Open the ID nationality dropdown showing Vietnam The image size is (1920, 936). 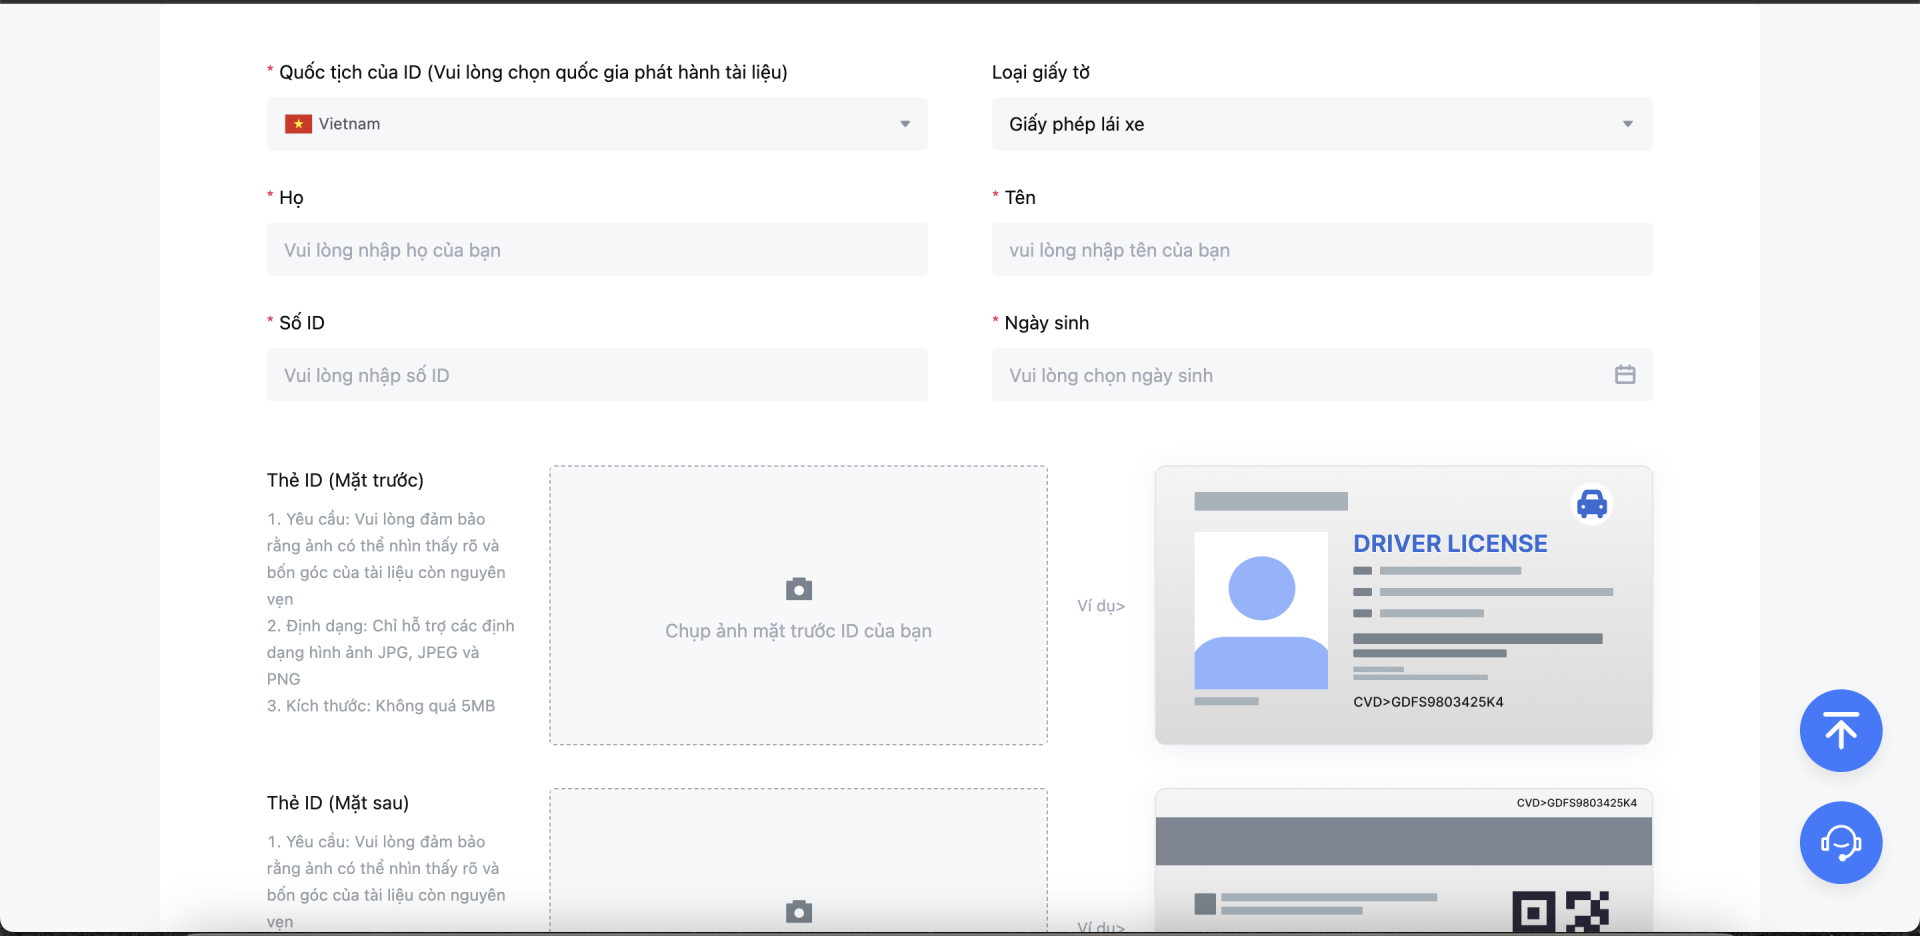coord(597,124)
